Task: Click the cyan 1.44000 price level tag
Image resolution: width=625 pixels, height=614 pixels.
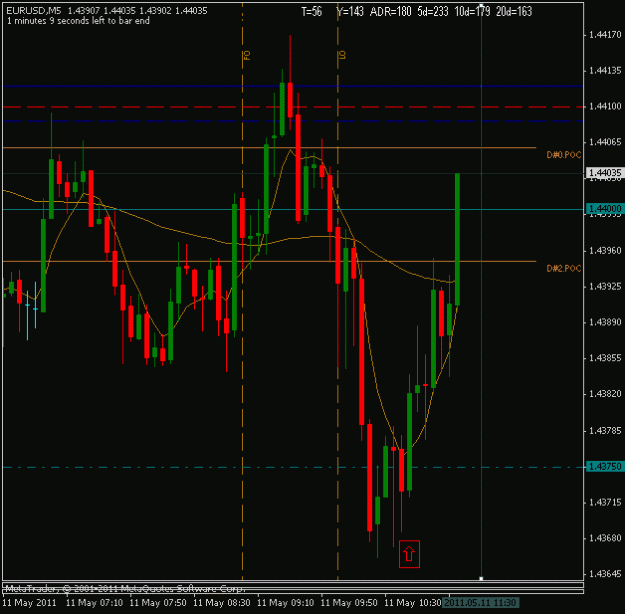Action: coord(605,209)
